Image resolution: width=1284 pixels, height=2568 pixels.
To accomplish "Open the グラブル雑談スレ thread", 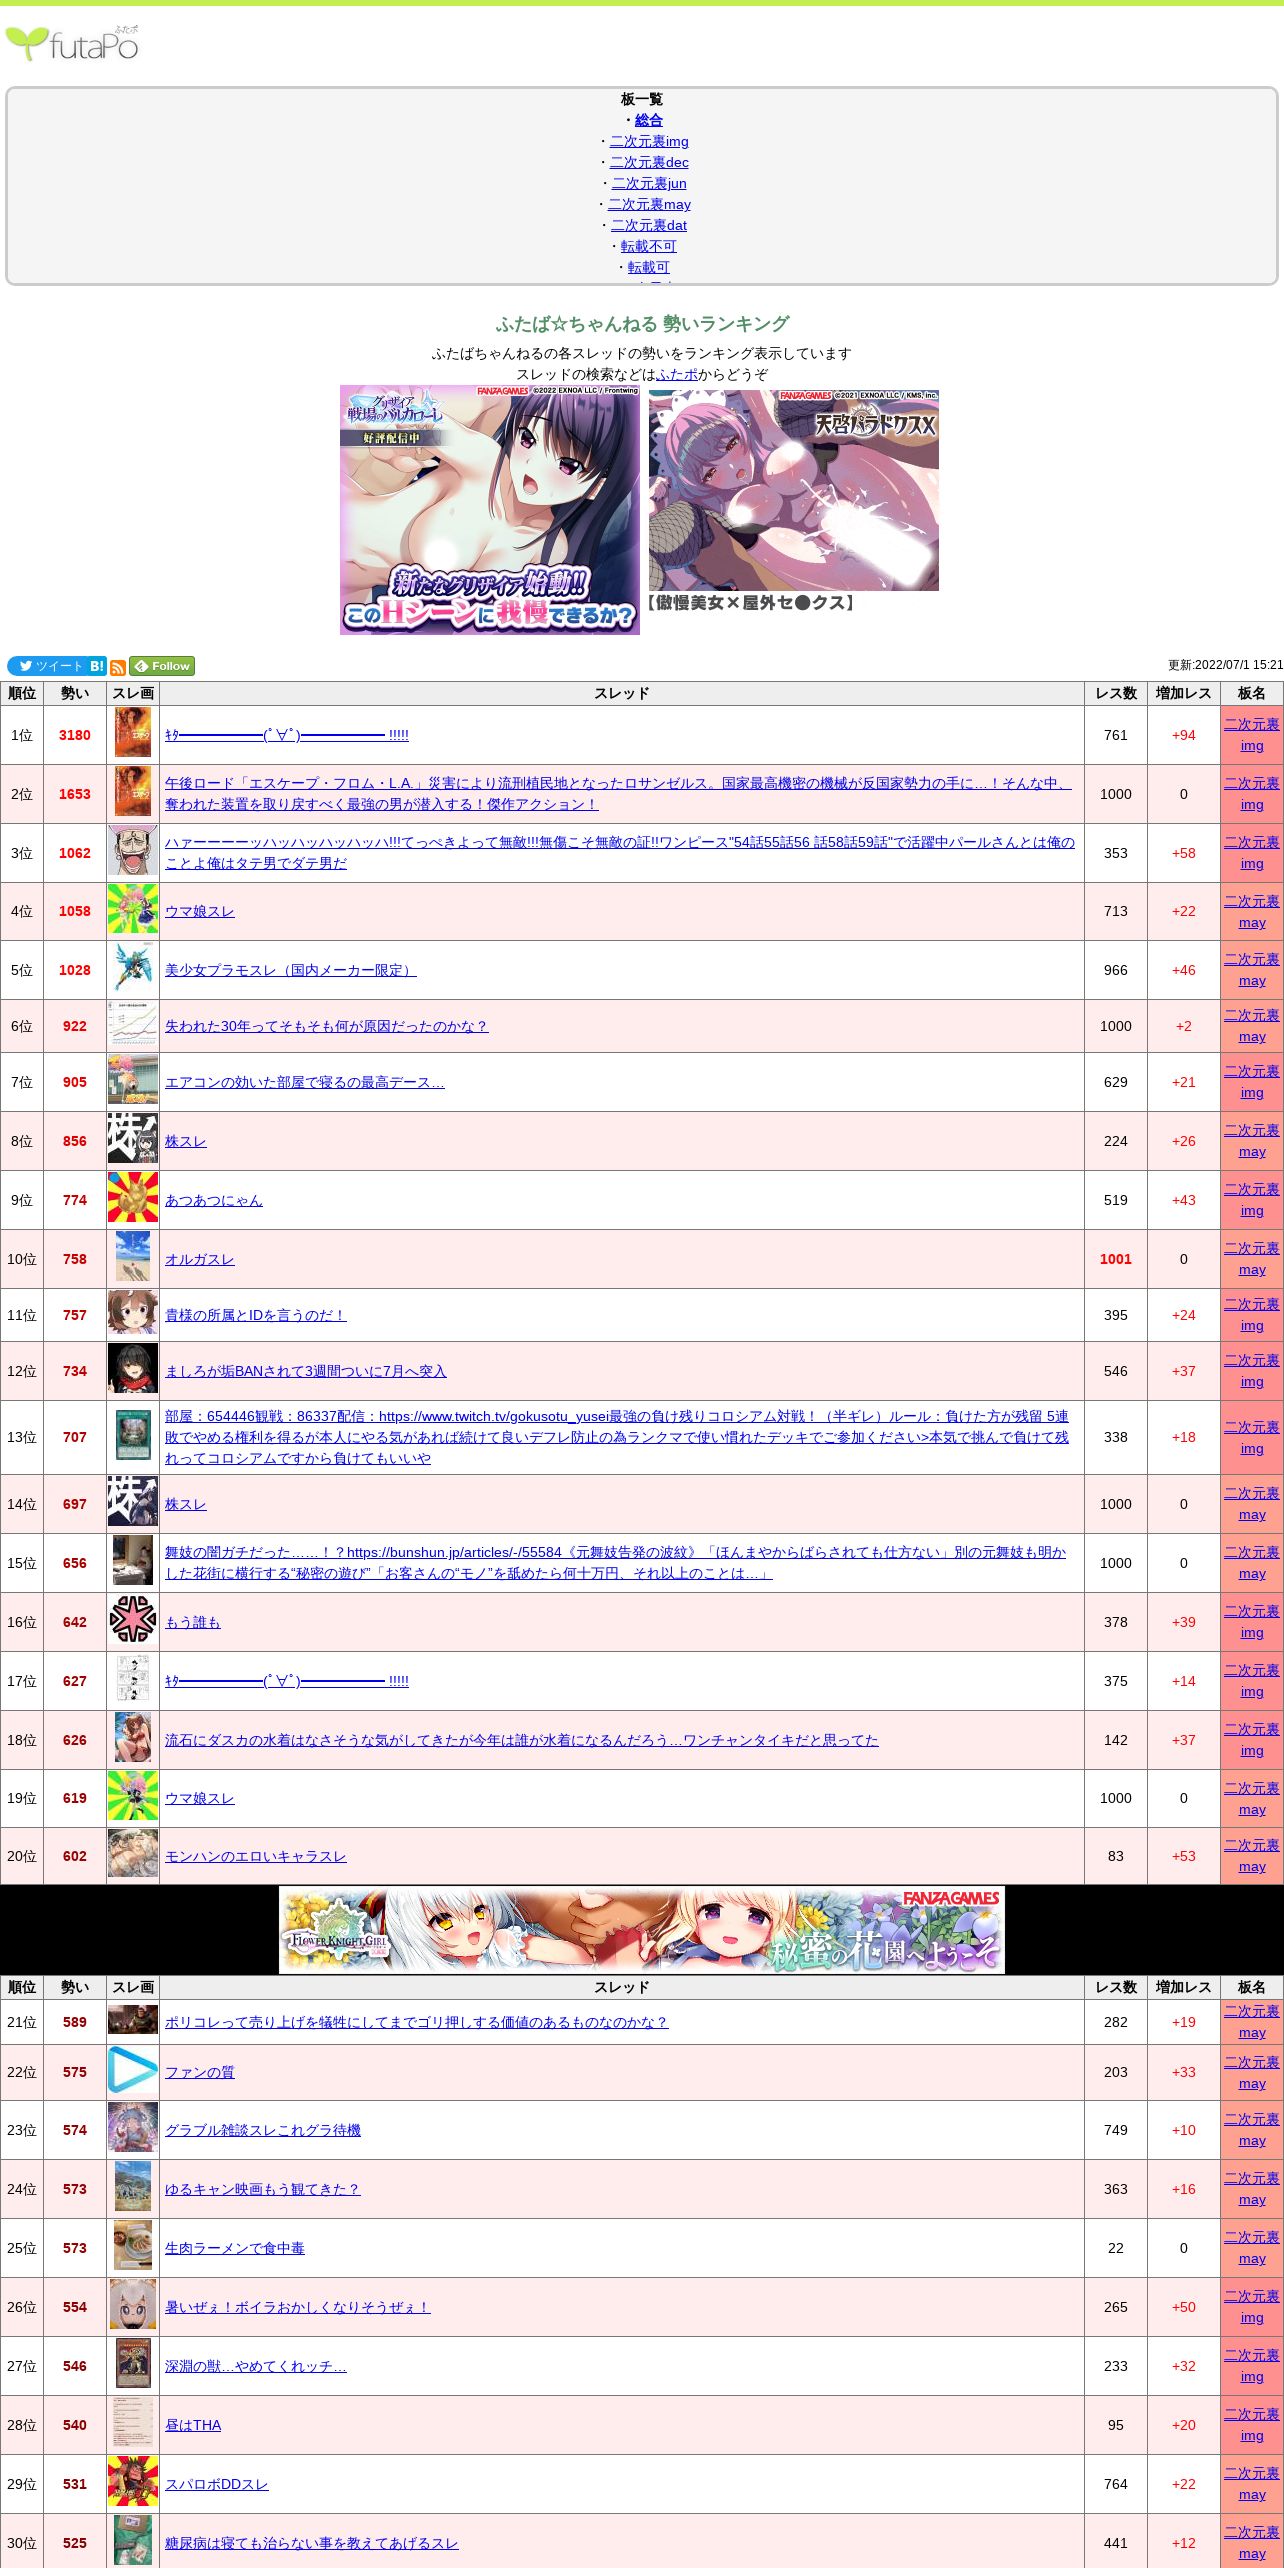I will pyautogui.click(x=263, y=2130).
